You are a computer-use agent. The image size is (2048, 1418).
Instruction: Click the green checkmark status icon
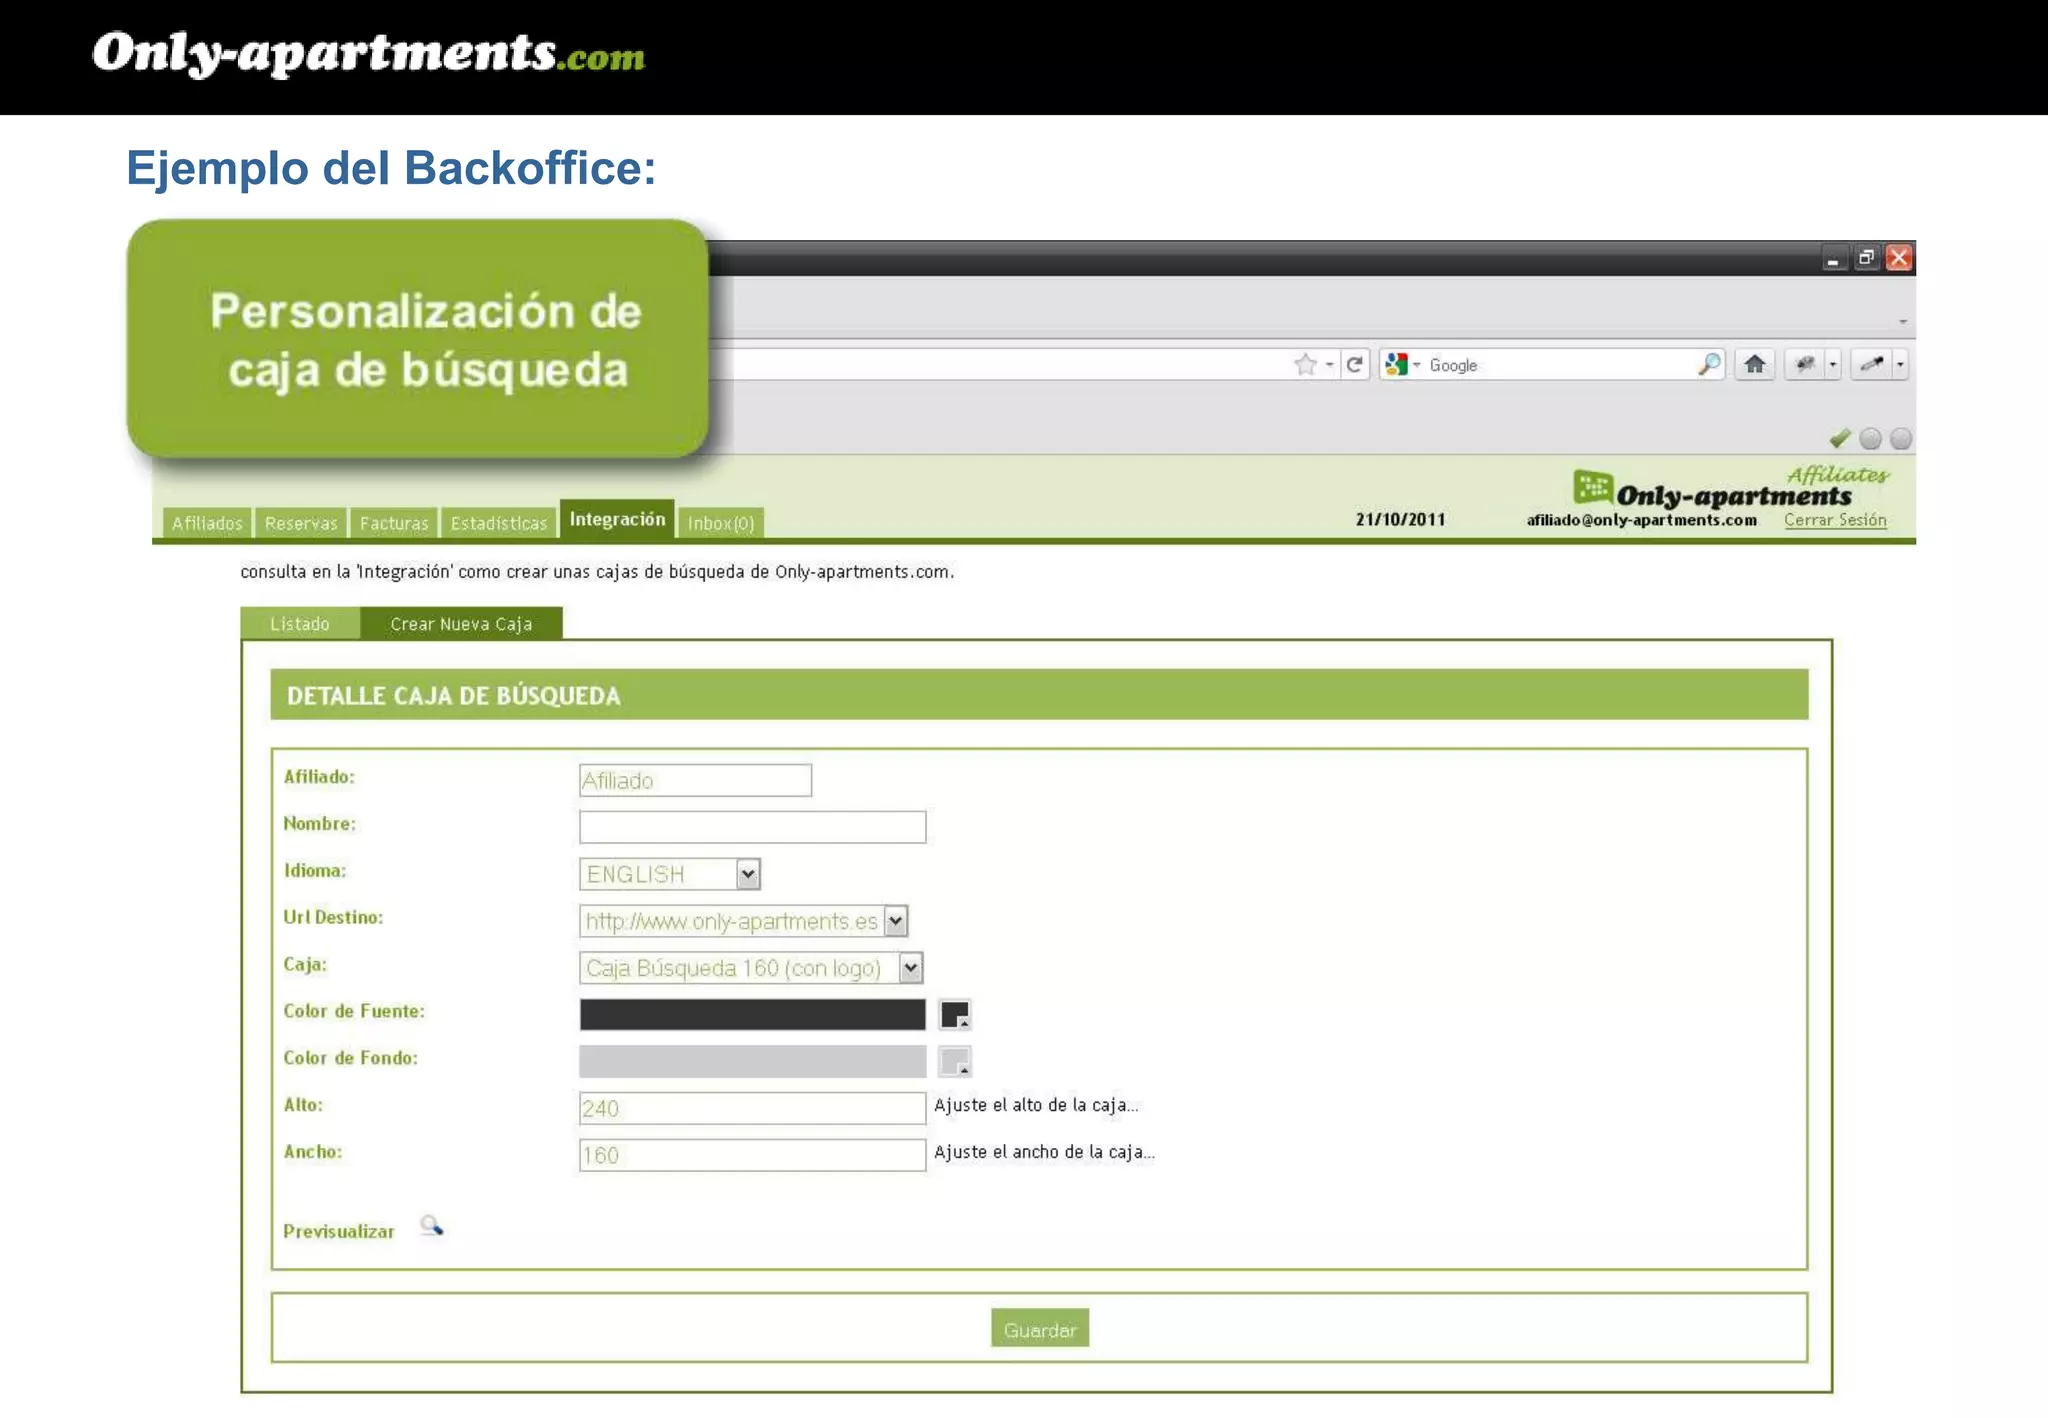[x=1839, y=438]
